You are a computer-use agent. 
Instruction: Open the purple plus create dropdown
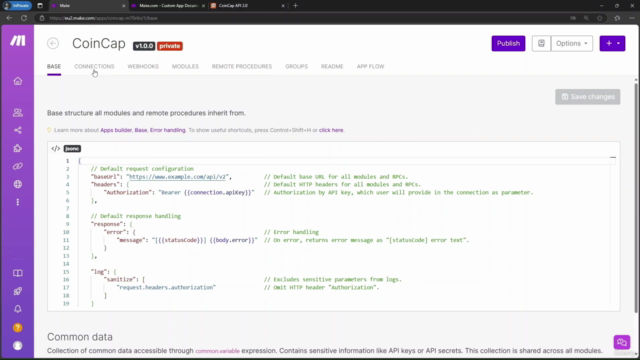click(612, 43)
